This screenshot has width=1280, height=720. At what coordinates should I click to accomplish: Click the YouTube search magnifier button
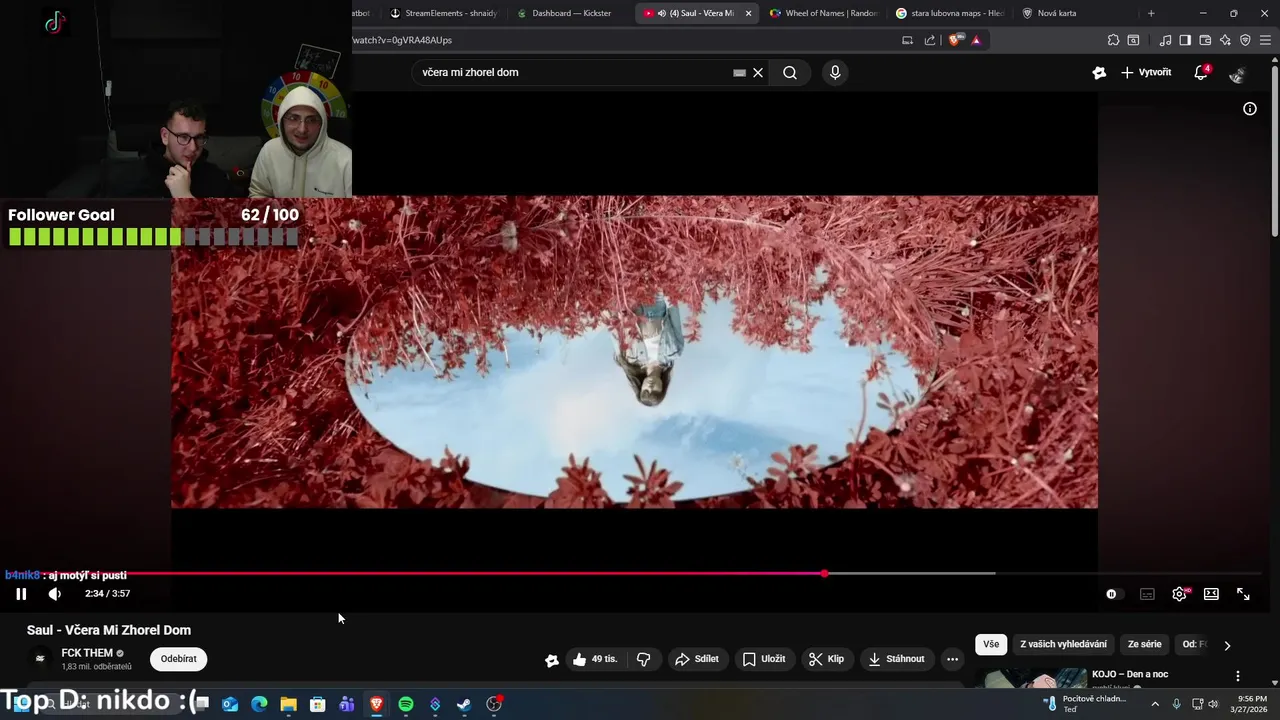[x=790, y=72]
